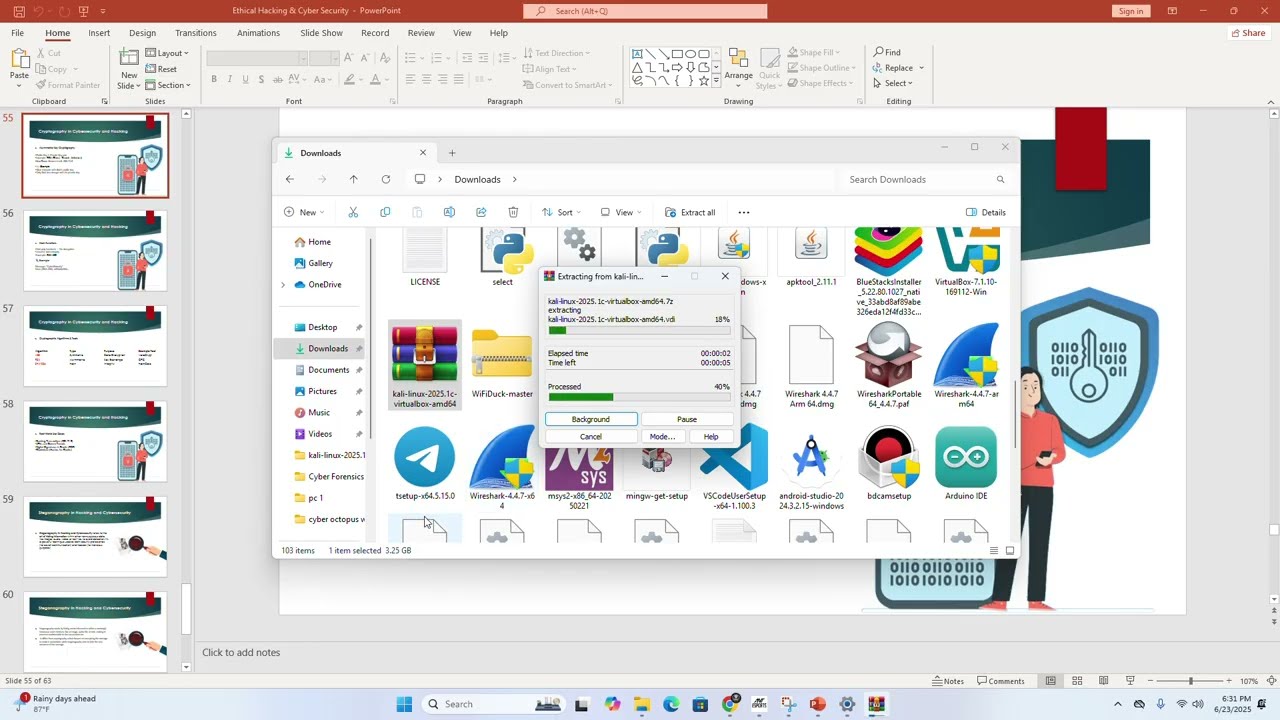Open the Telegram tsetup installer file

424,459
